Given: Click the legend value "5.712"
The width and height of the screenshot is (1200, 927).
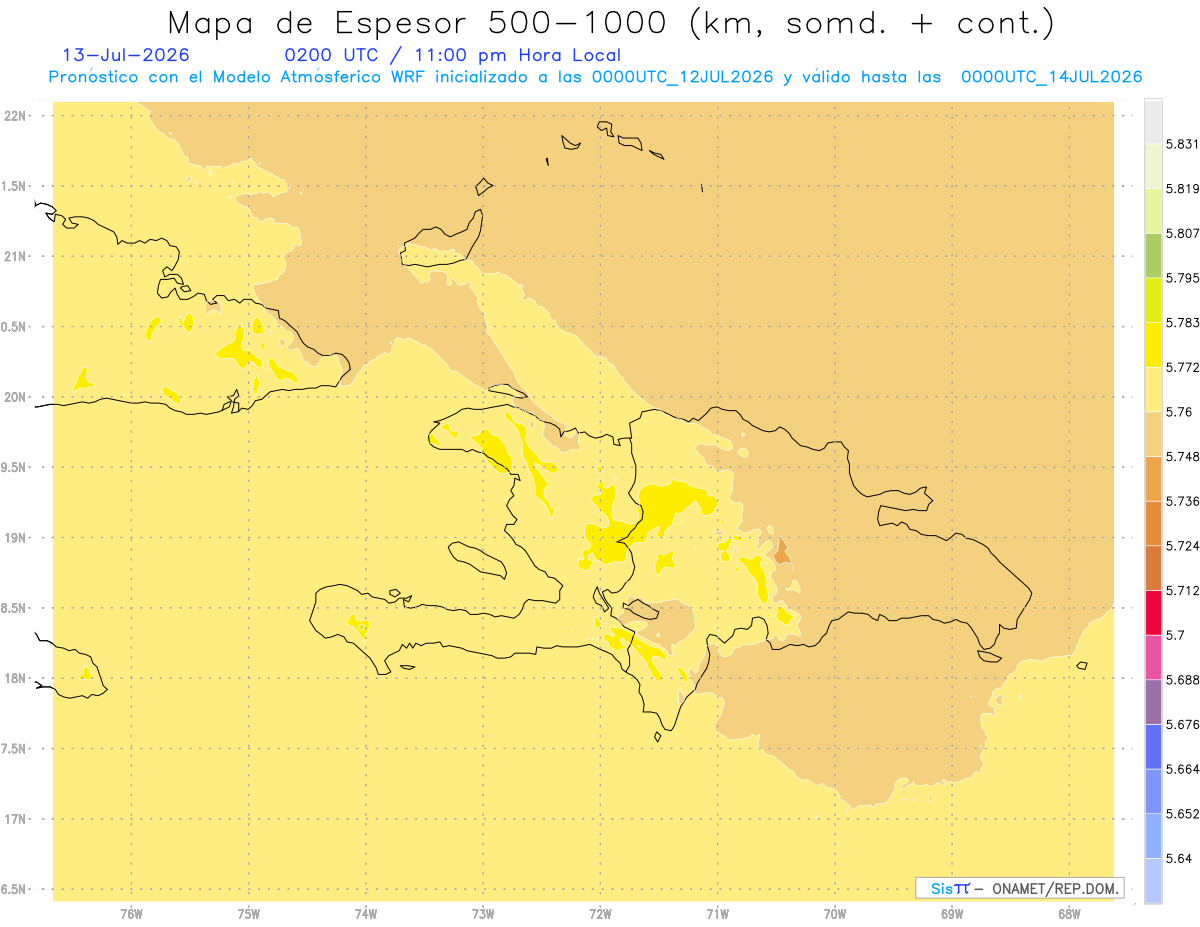Looking at the screenshot, I should 1182,590.
